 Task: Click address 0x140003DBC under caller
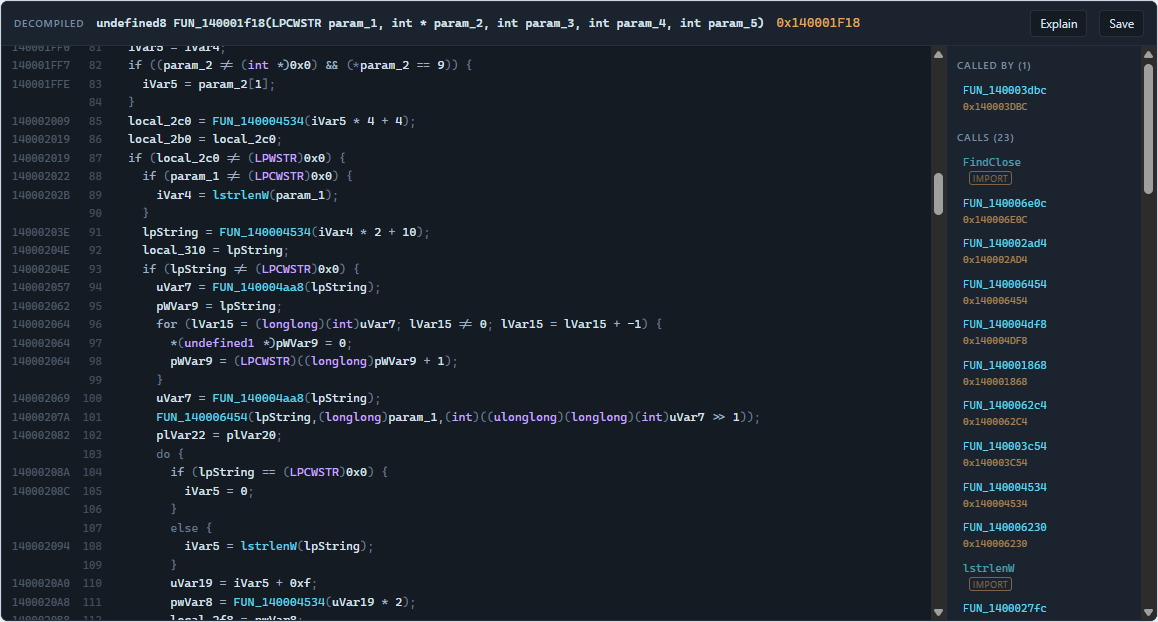995,106
